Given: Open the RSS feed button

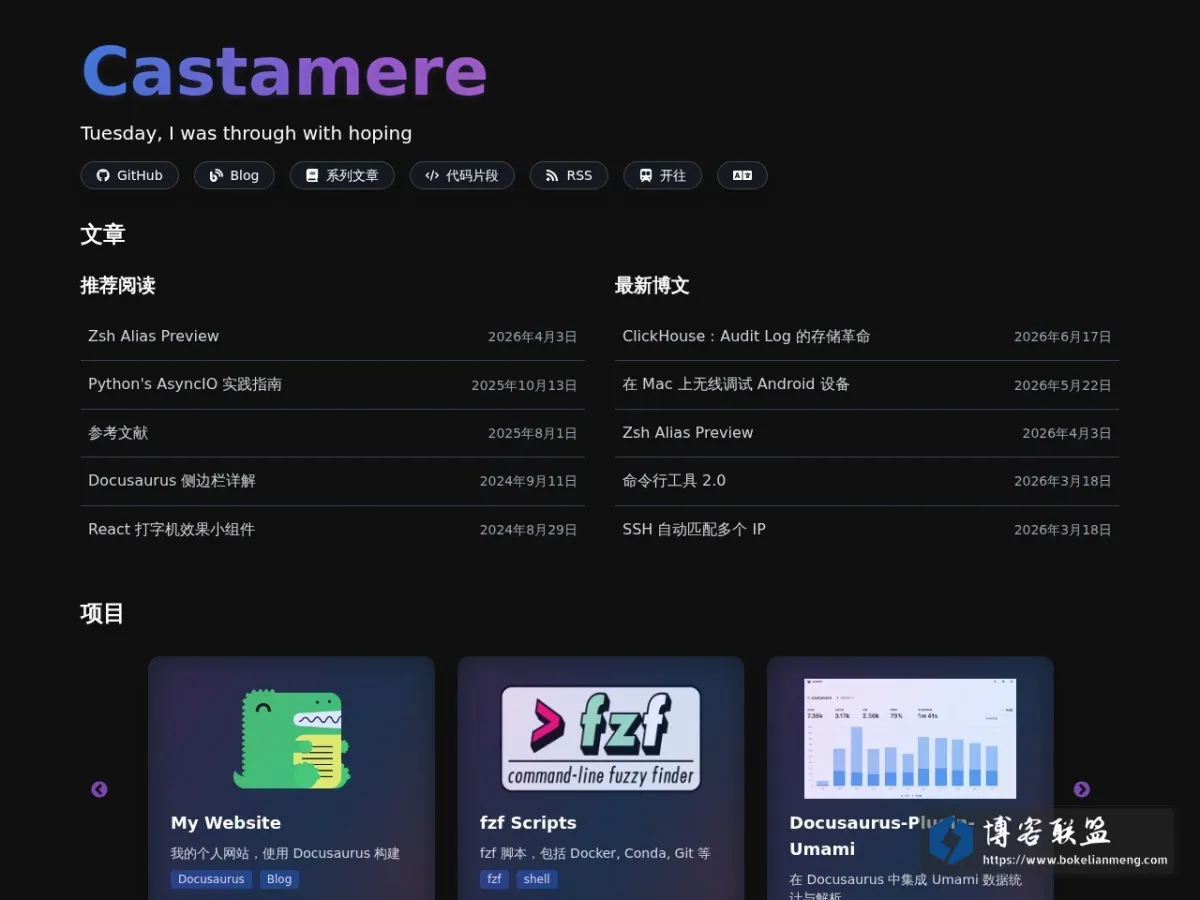Looking at the screenshot, I should click(x=569, y=175).
